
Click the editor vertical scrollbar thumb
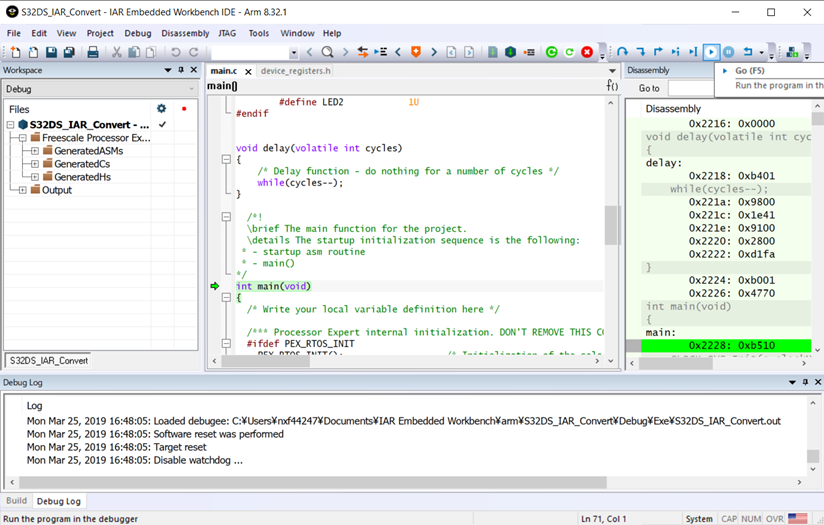[610, 225]
